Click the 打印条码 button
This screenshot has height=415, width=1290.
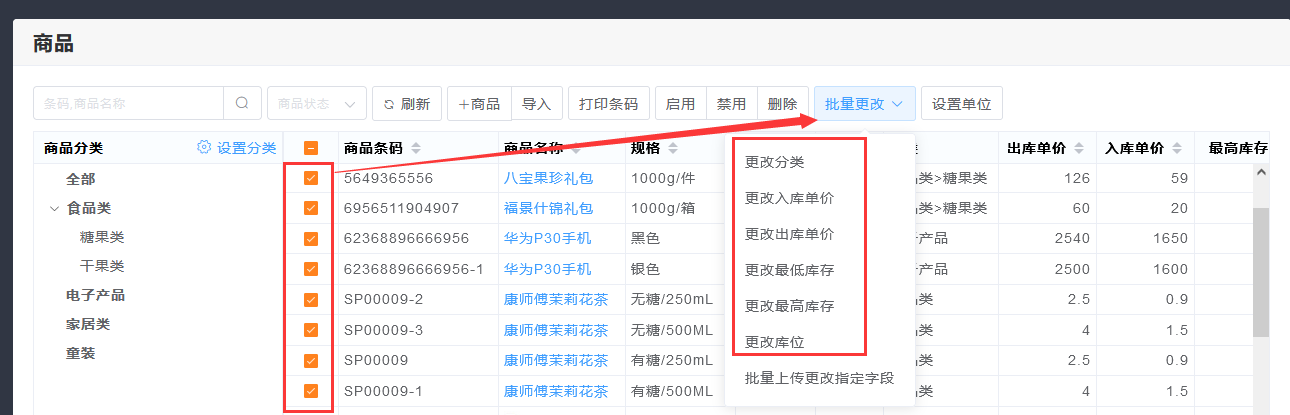[608, 104]
